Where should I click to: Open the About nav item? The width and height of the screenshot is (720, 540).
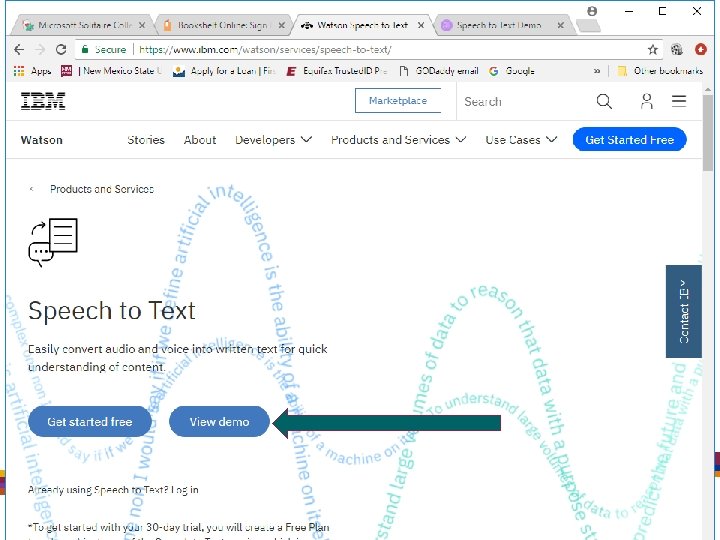point(200,140)
